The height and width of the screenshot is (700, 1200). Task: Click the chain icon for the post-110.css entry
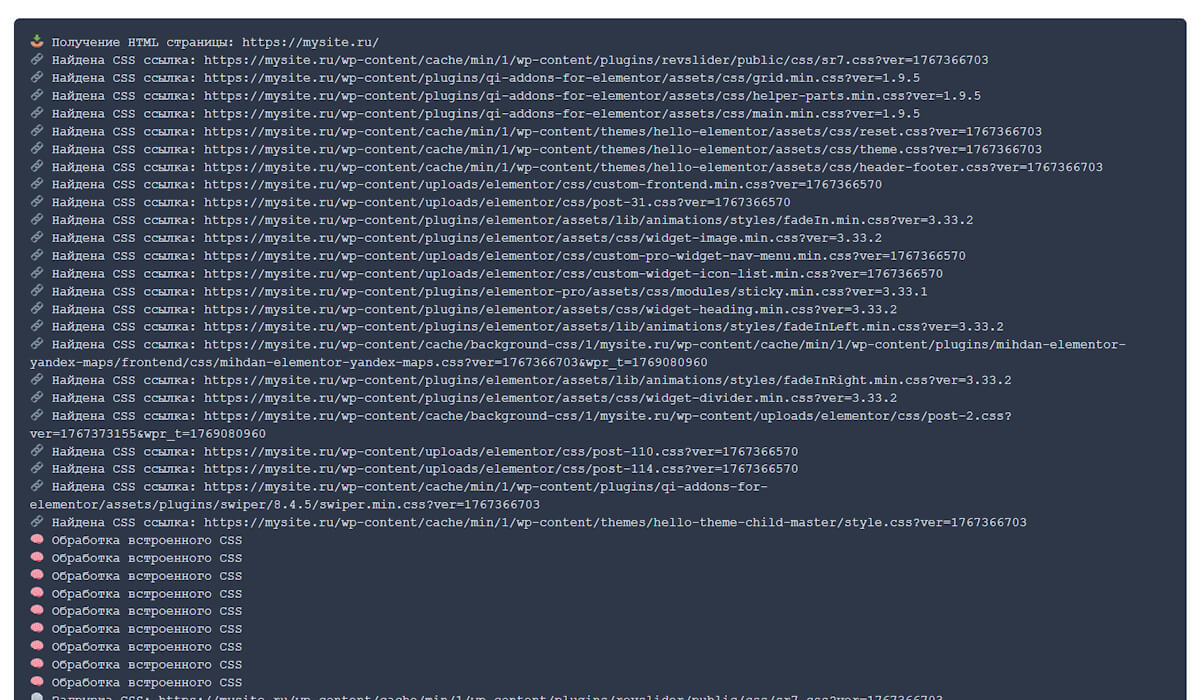click(37, 452)
